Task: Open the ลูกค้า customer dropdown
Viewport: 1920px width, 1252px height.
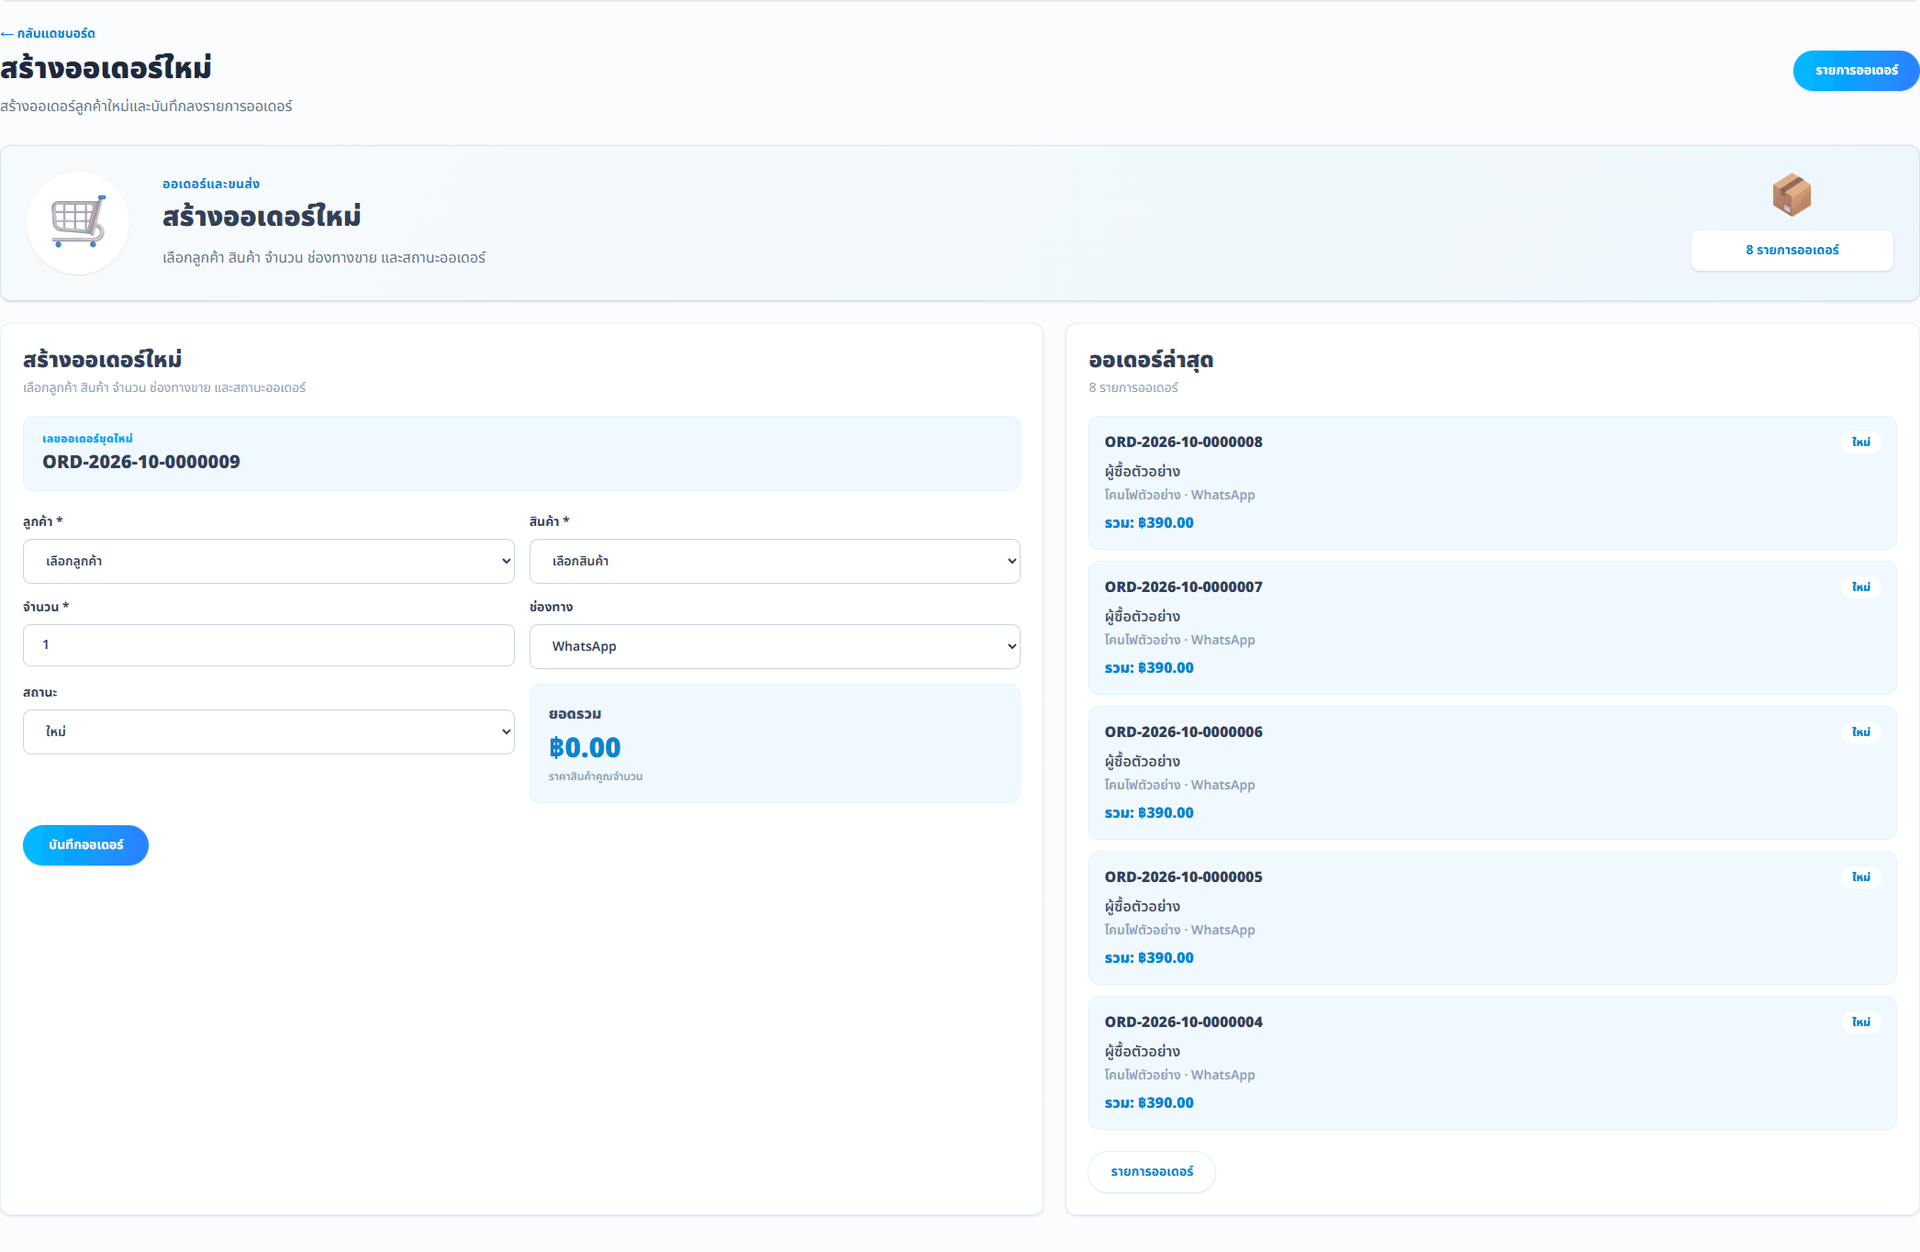Action: click(x=269, y=561)
